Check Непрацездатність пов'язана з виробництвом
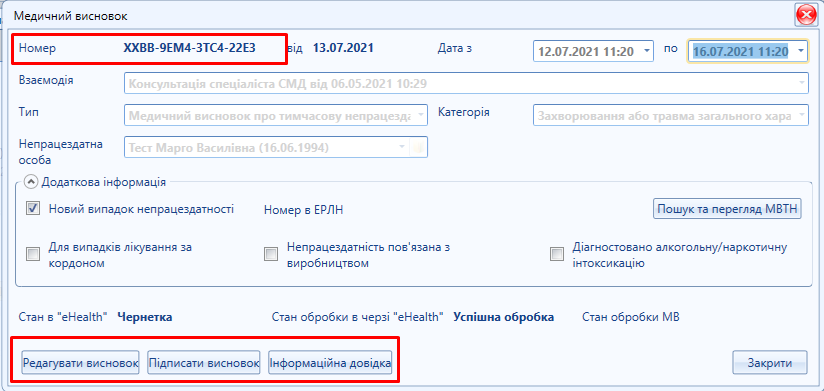The height and width of the screenshot is (391, 824). click(271, 255)
